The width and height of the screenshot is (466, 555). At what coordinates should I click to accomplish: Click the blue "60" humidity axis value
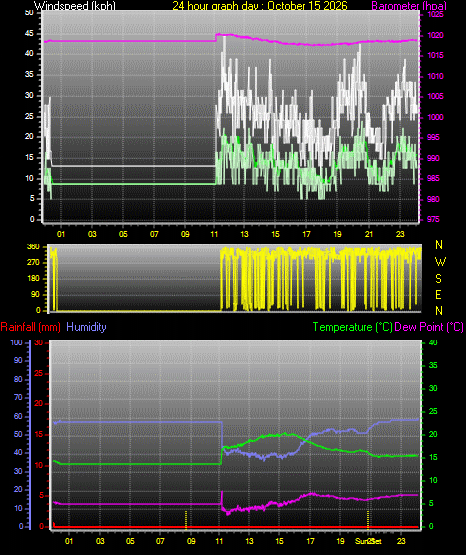(x=18, y=416)
